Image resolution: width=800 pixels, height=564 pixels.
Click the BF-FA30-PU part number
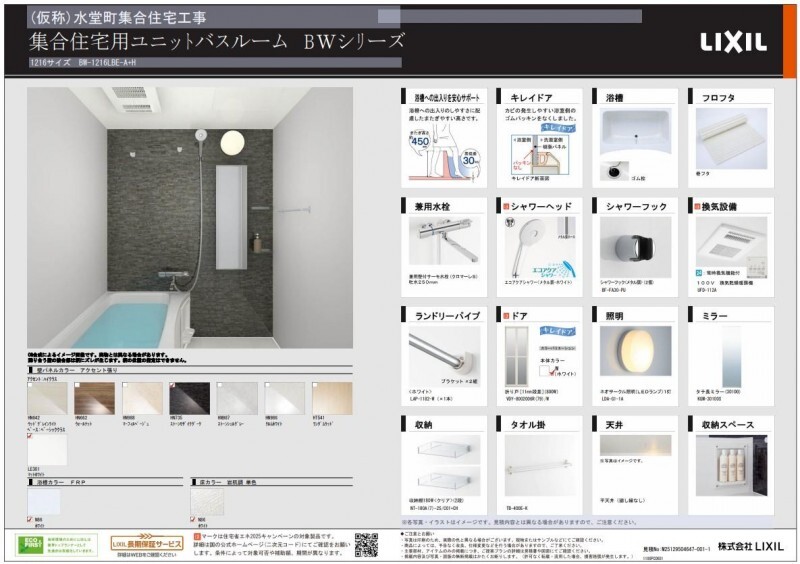tap(612, 290)
